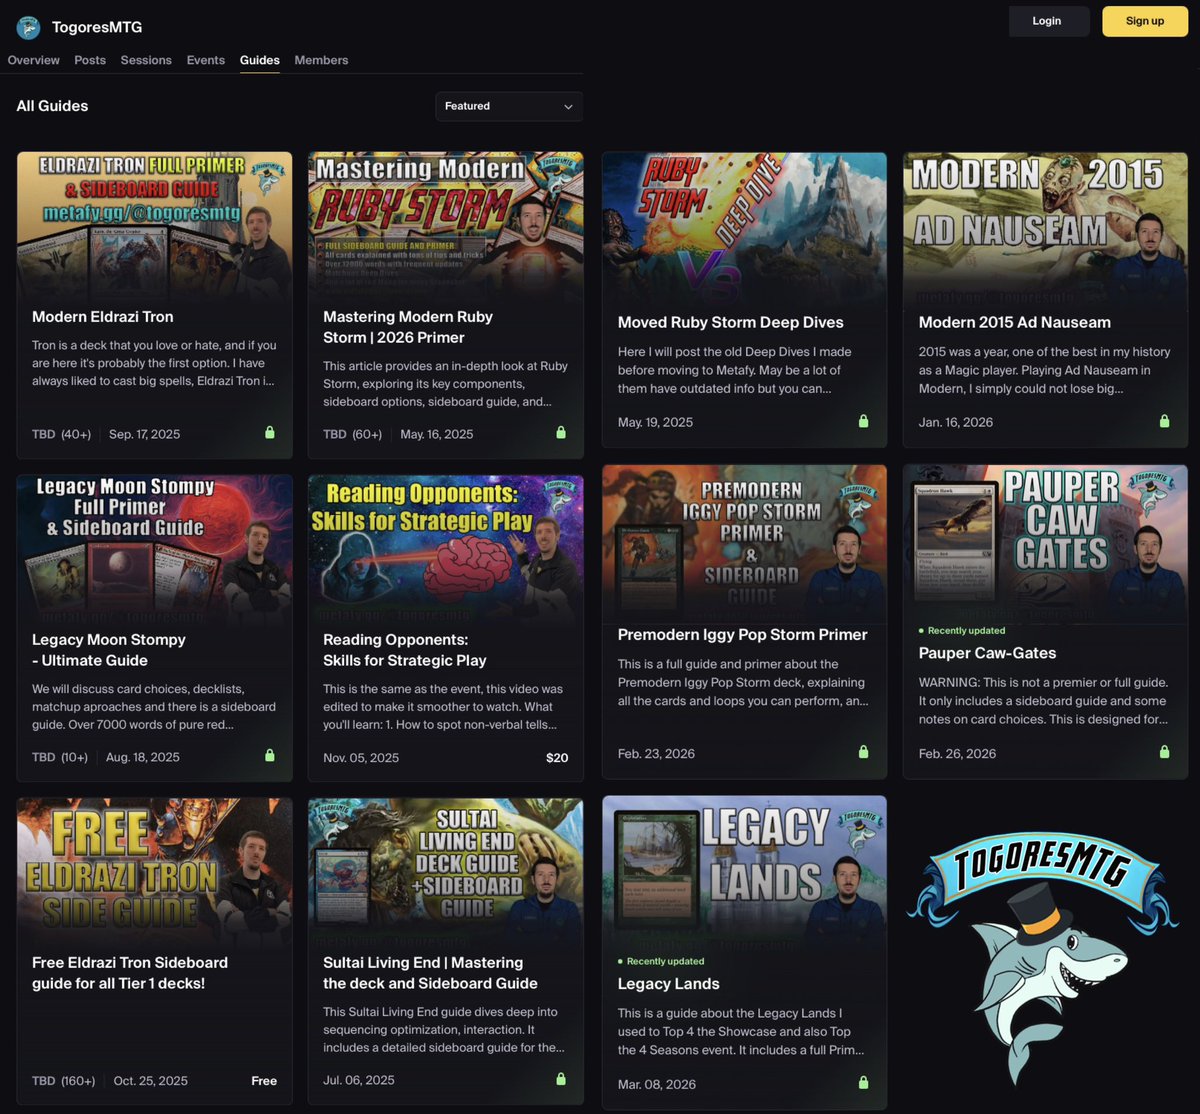
Task: Open the TogoresMTG profile name link
Action: (97, 27)
